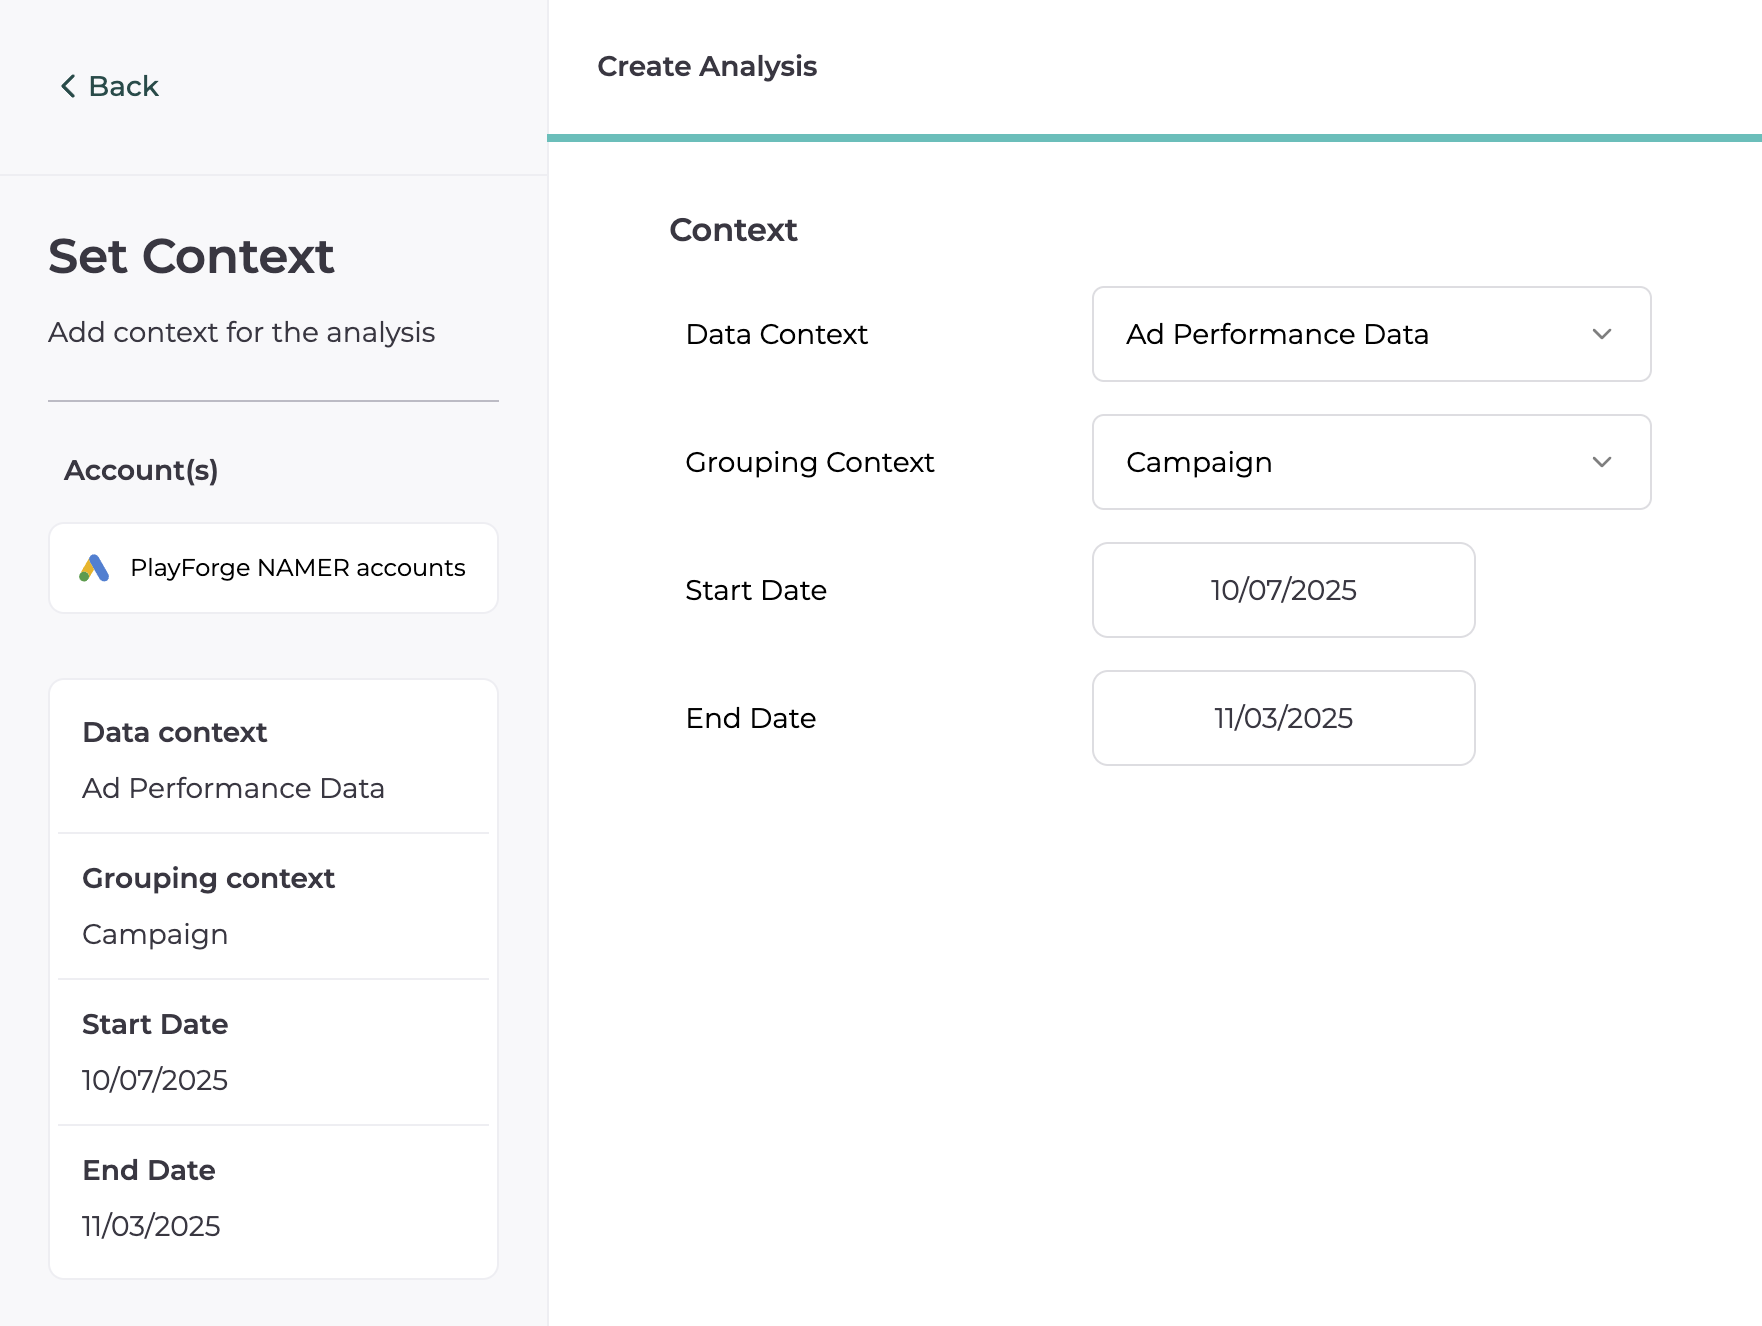
Task: Click the Set Context heading
Action: click(191, 256)
